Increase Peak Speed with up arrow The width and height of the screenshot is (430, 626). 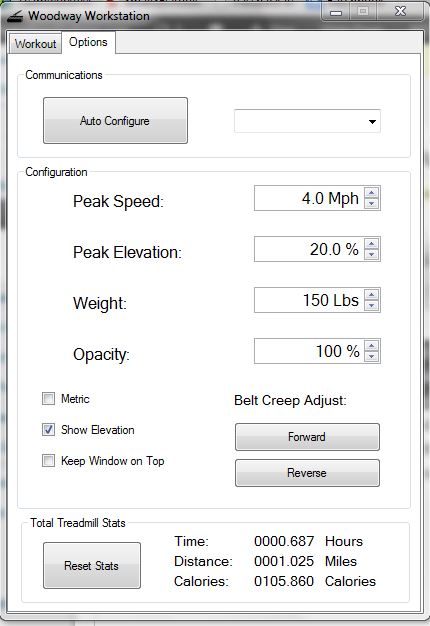click(371, 193)
